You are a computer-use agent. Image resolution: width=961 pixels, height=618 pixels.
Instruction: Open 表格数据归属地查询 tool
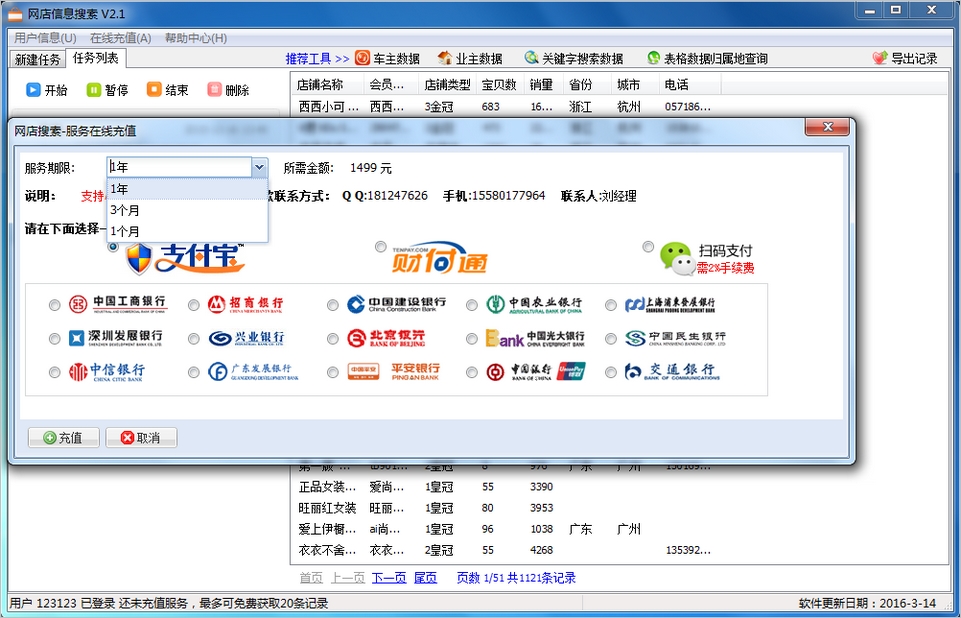707,58
